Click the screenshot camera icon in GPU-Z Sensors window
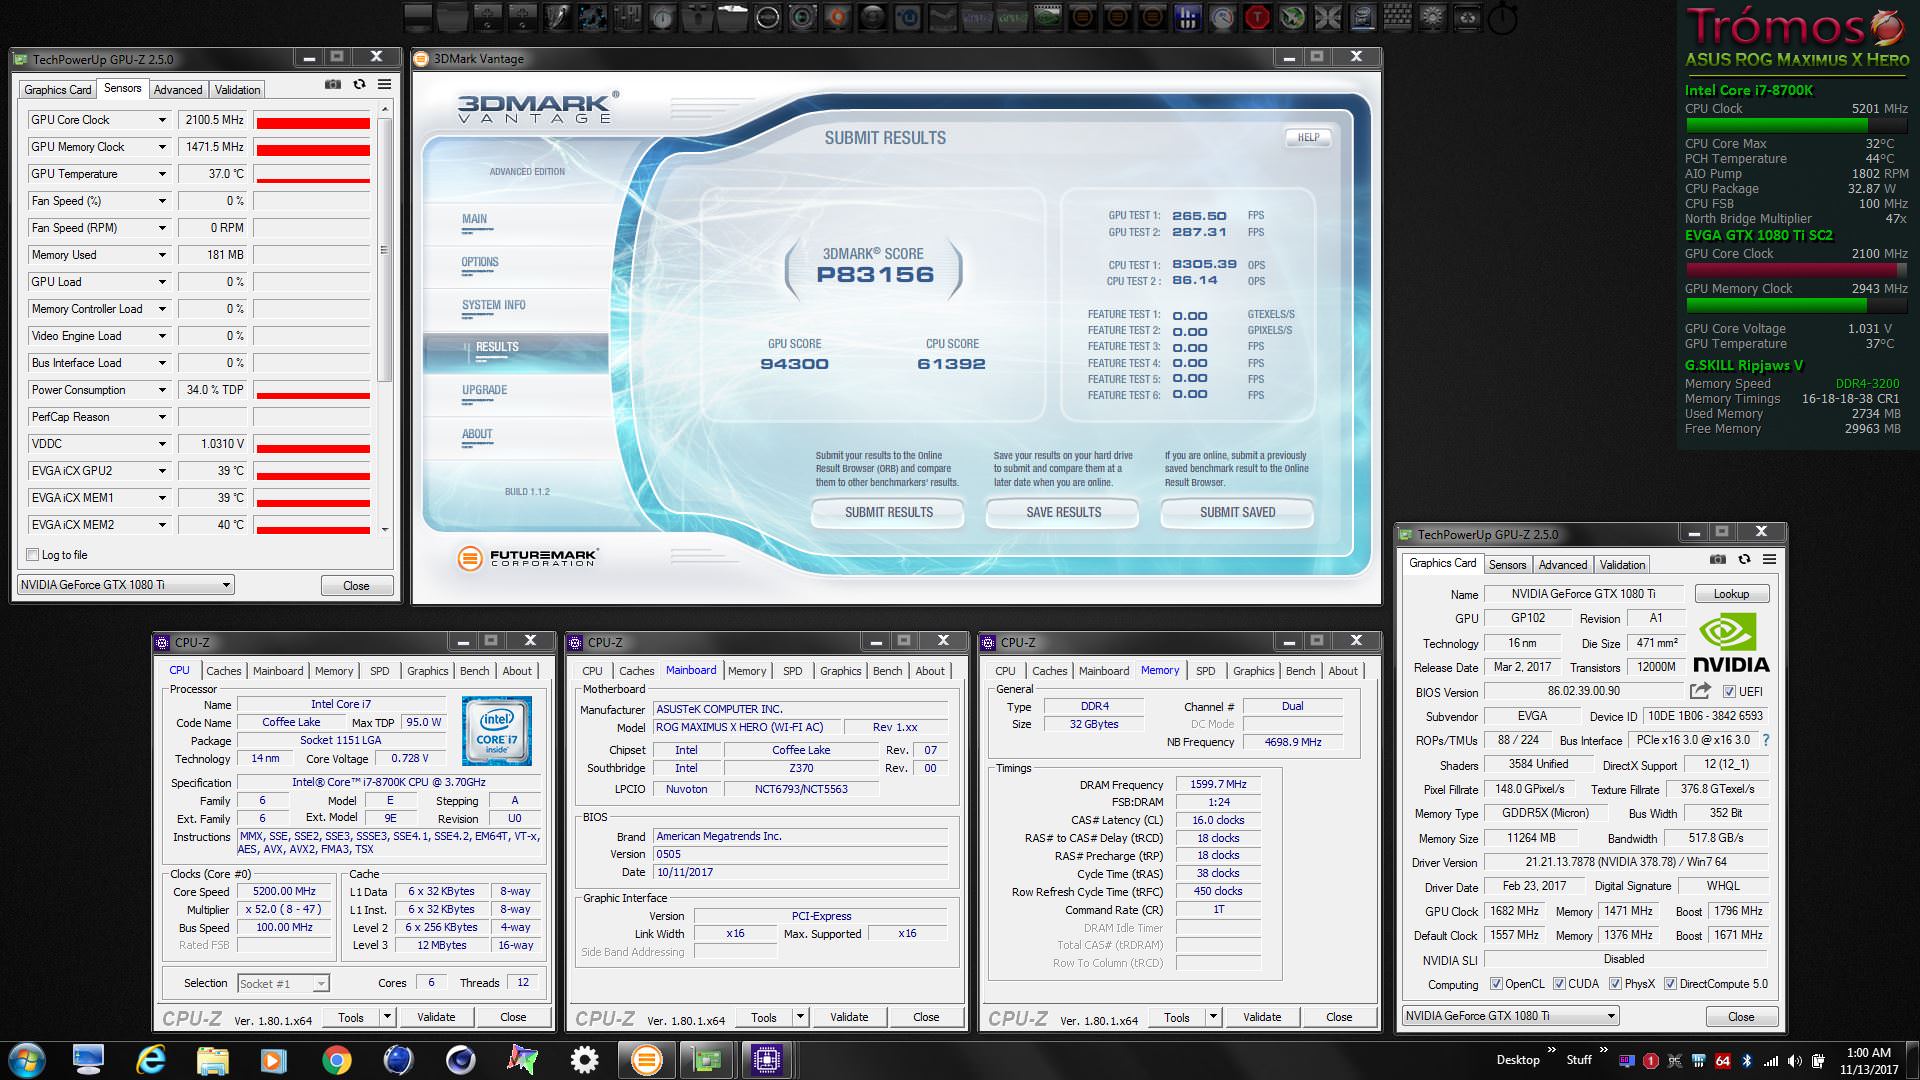The width and height of the screenshot is (1920, 1080). point(333,85)
